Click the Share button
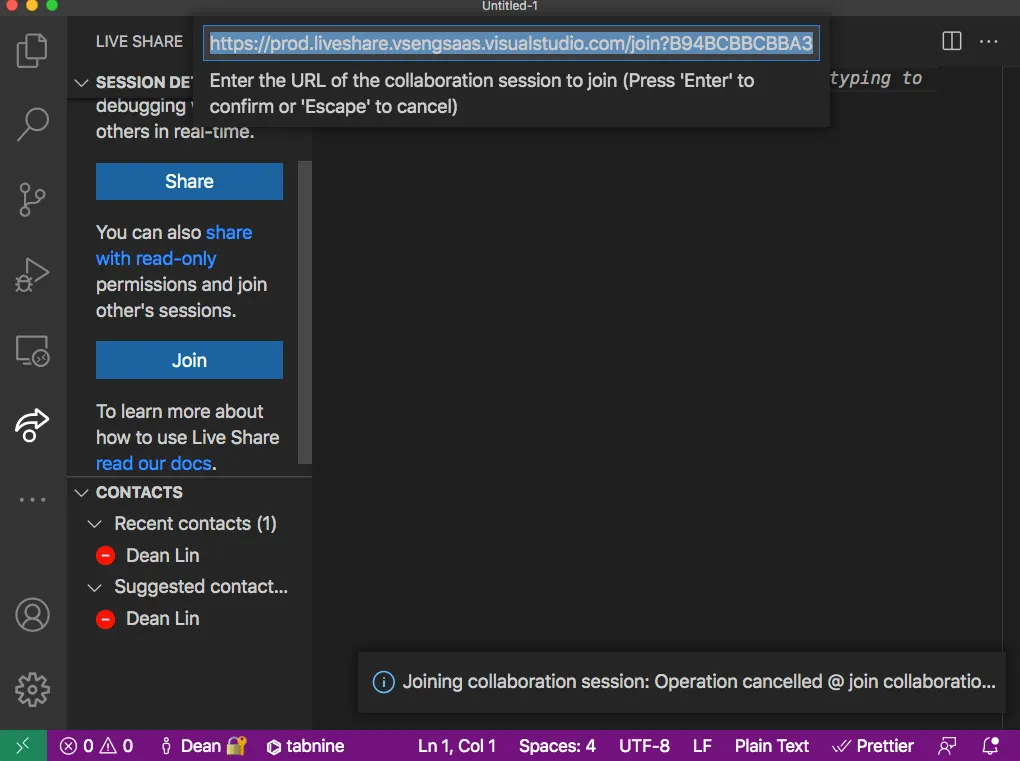 click(189, 181)
